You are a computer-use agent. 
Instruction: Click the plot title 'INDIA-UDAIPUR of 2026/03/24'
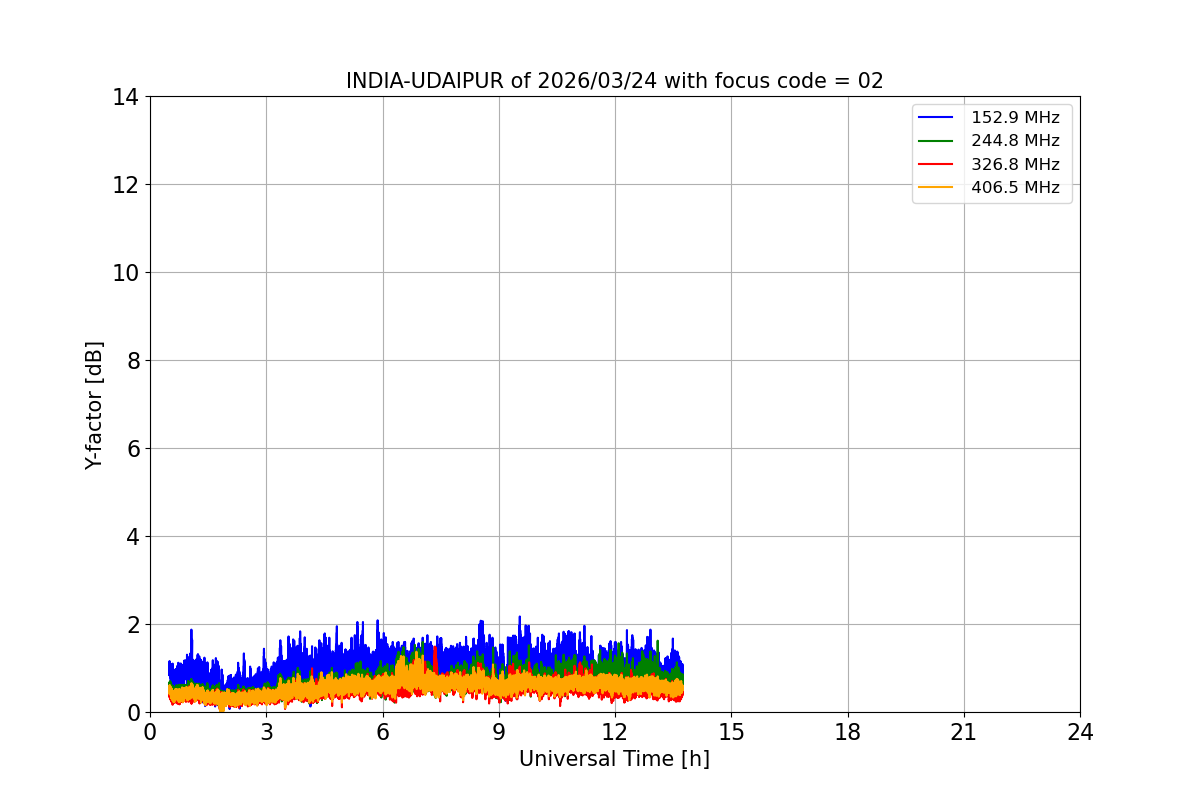pos(615,81)
